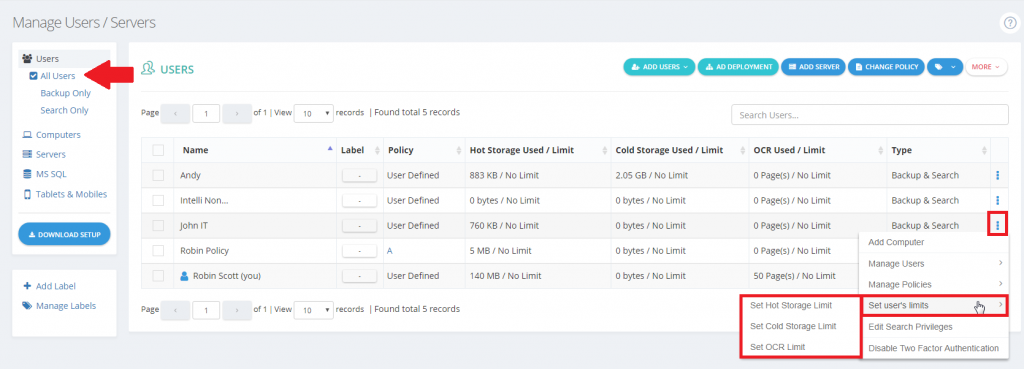Click the AD Deployment button
The width and height of the screenshot is (1024, 369).
[738, 67]
